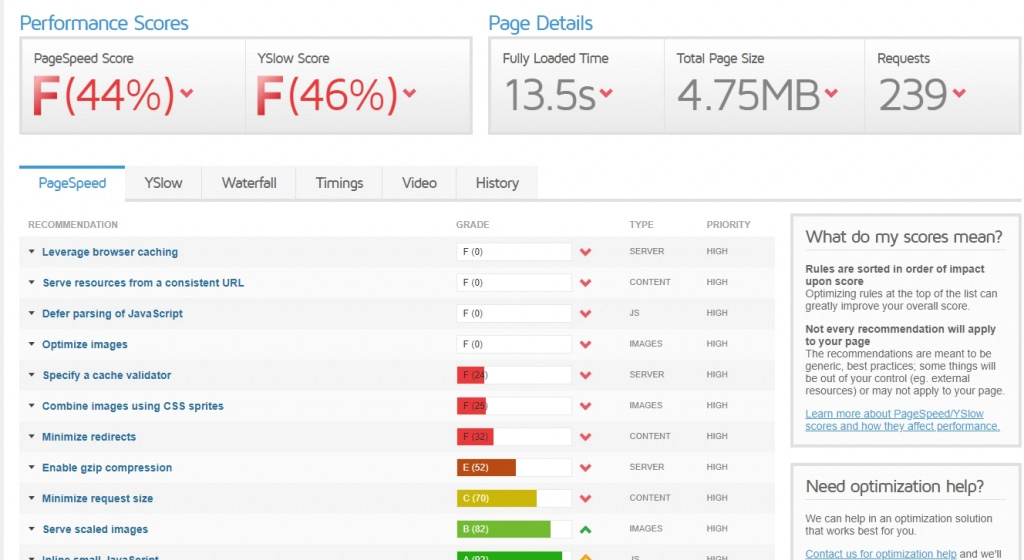Image resolution: width=1024 pixels, height=560 pixels.
Task: Click the red down chevron on Minimize request size row
Action: coord(585,498)
